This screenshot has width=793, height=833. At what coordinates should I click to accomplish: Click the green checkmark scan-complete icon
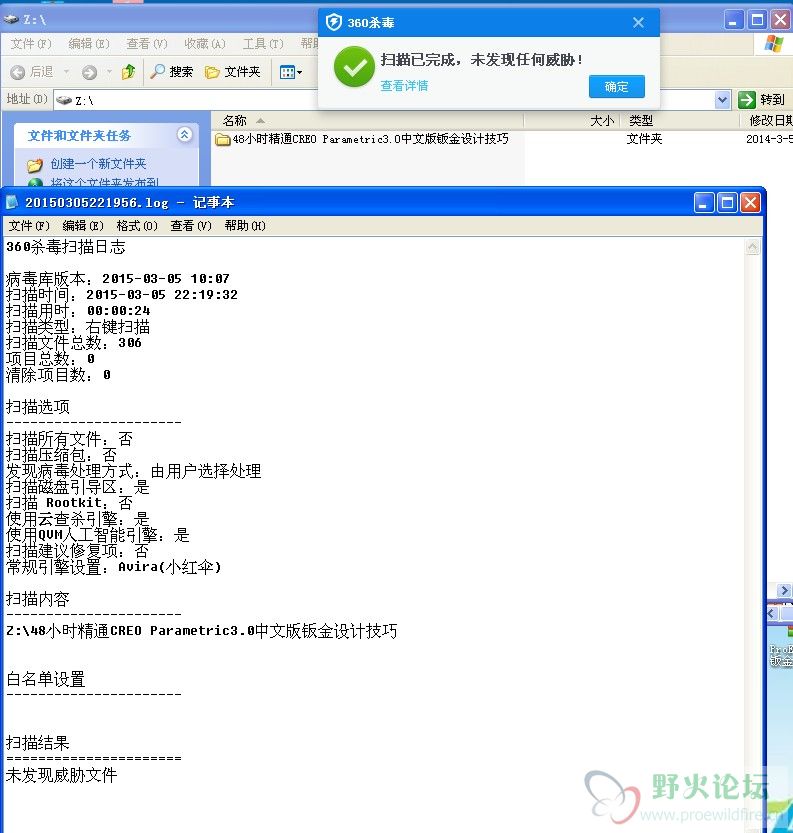click(x=354, y=67)
